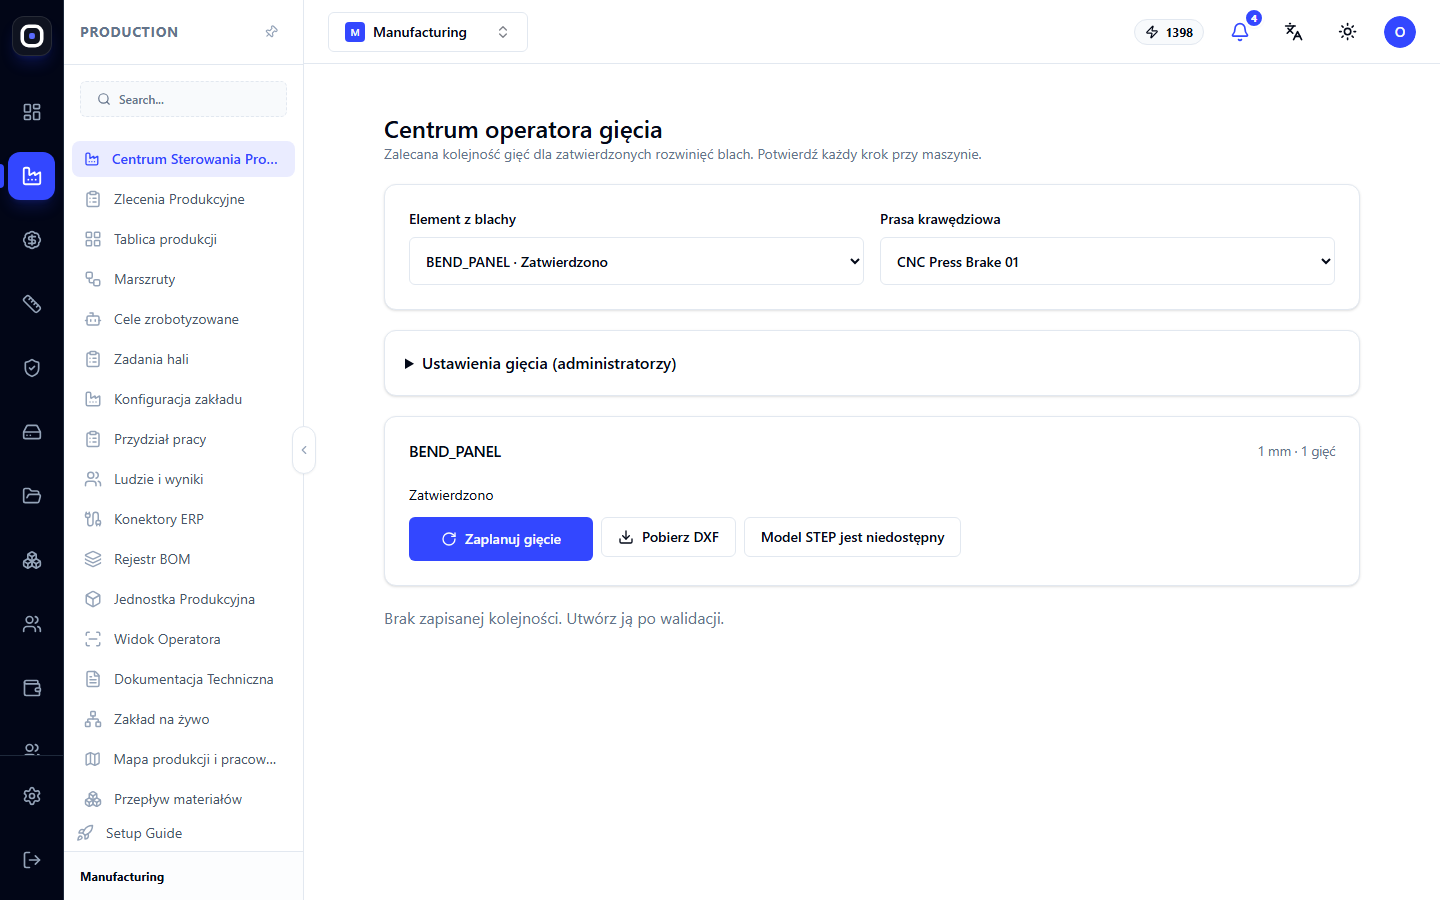Open Konfiguracja zakładu
Image resolution: width=1440 pixels, height=900 pixels.
coord(183,399)
